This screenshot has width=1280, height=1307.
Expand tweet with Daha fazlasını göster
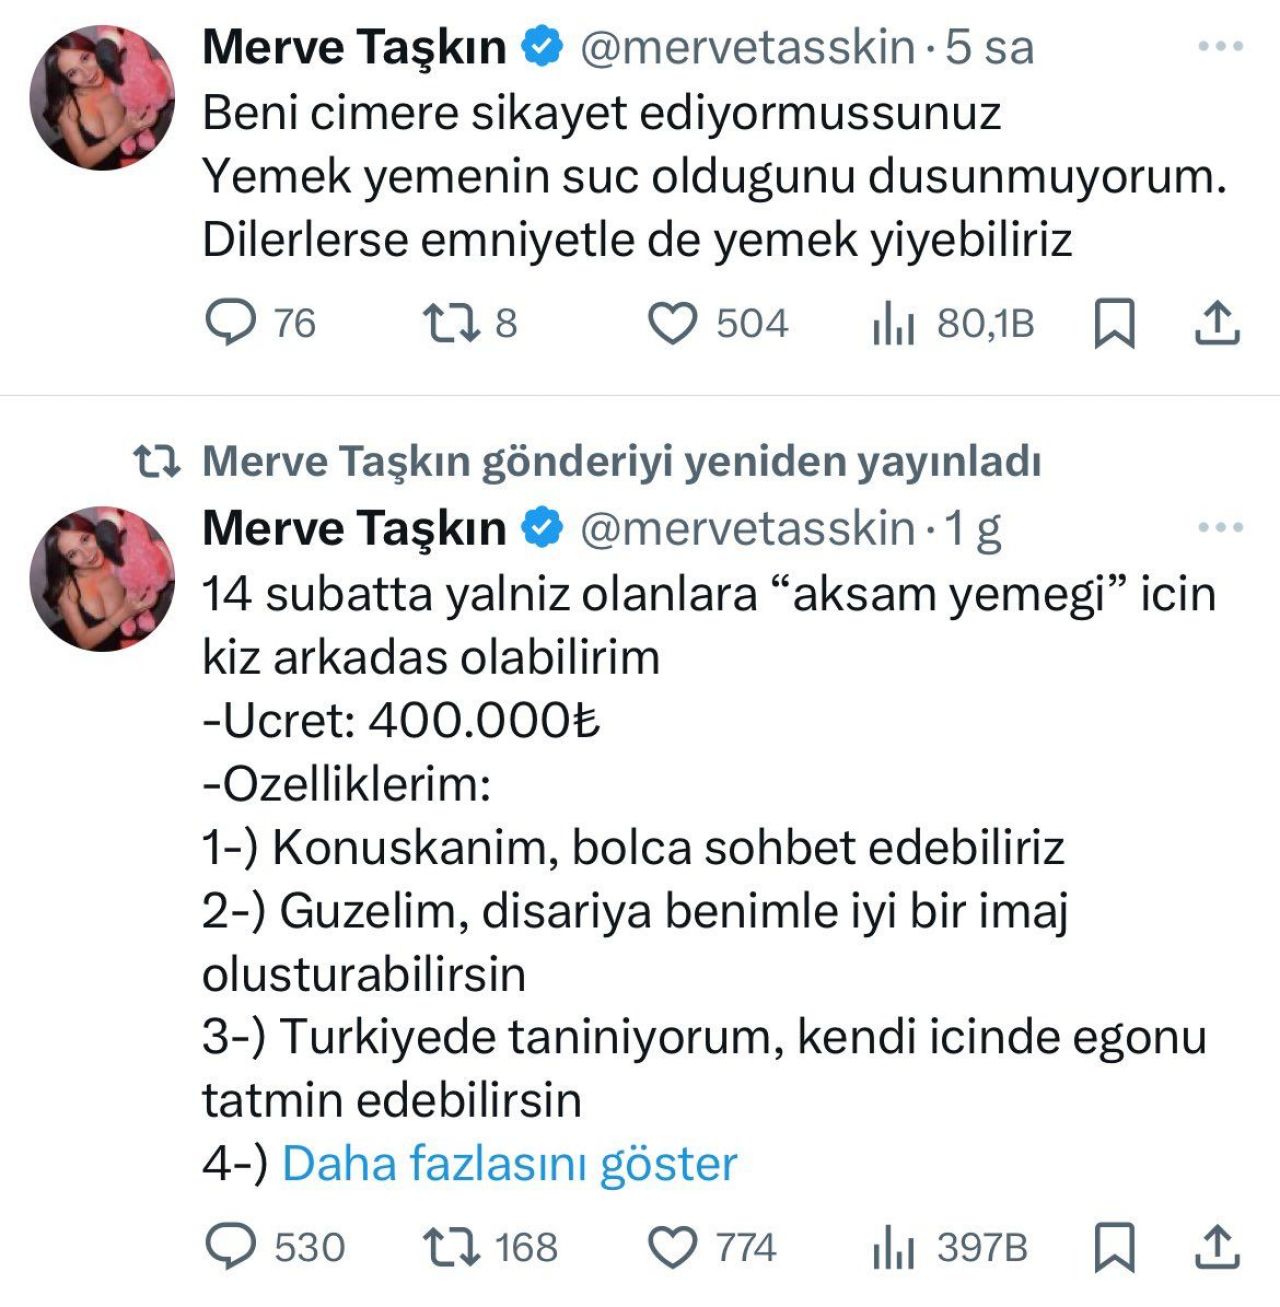(x=510, y=1163)
